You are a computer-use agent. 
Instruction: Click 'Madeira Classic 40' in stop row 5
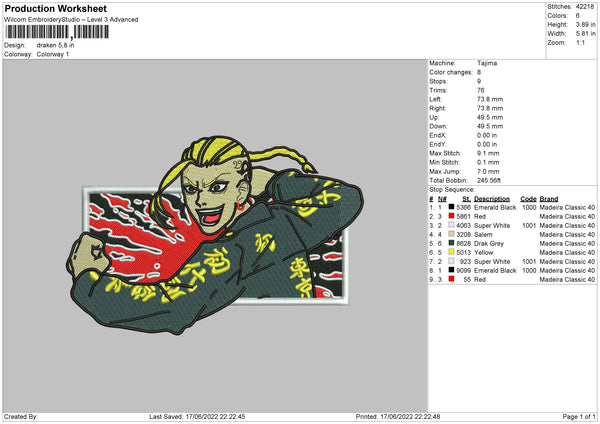coord(567,243)
